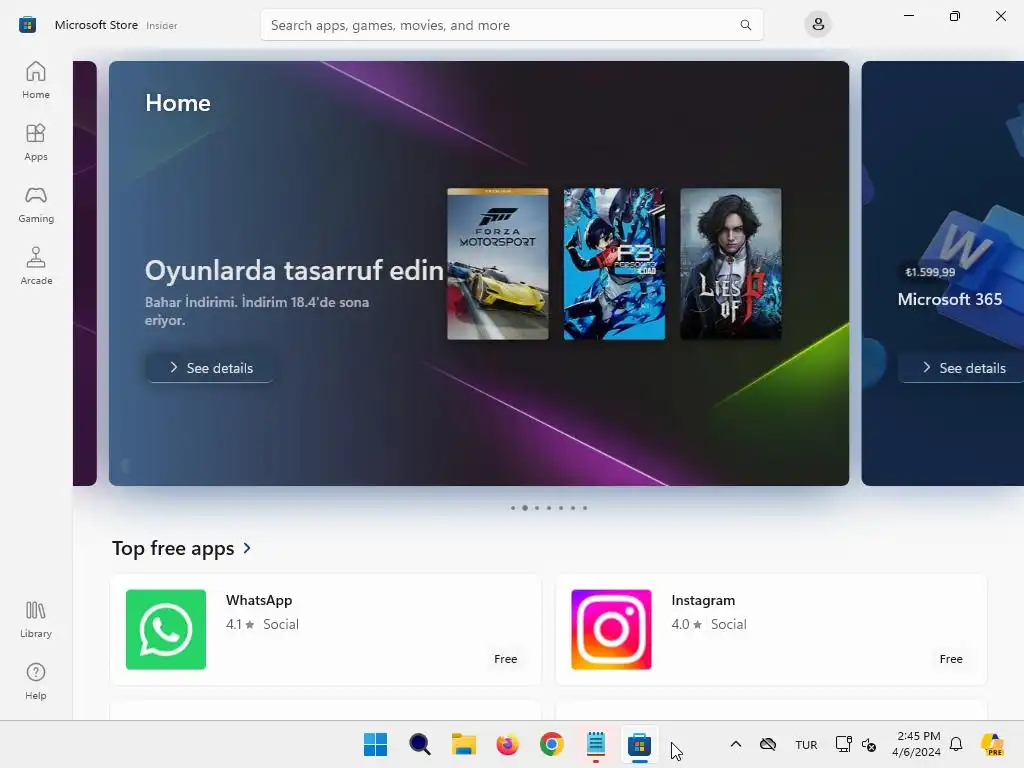
Task: Open the Lies of P game cover
Action: pyautogui.click(x=731, y=264)
